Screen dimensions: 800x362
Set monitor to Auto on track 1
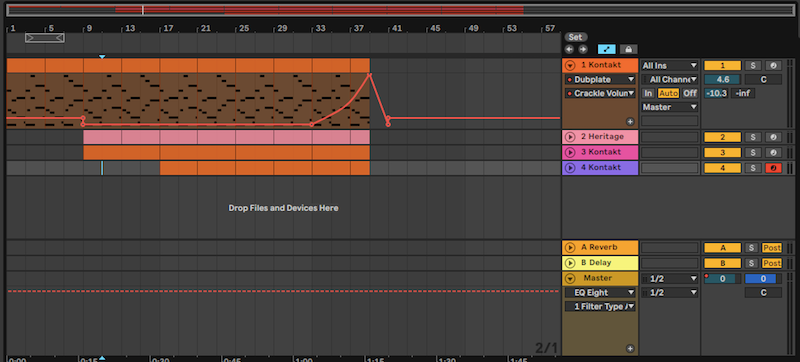click(668, 93)
